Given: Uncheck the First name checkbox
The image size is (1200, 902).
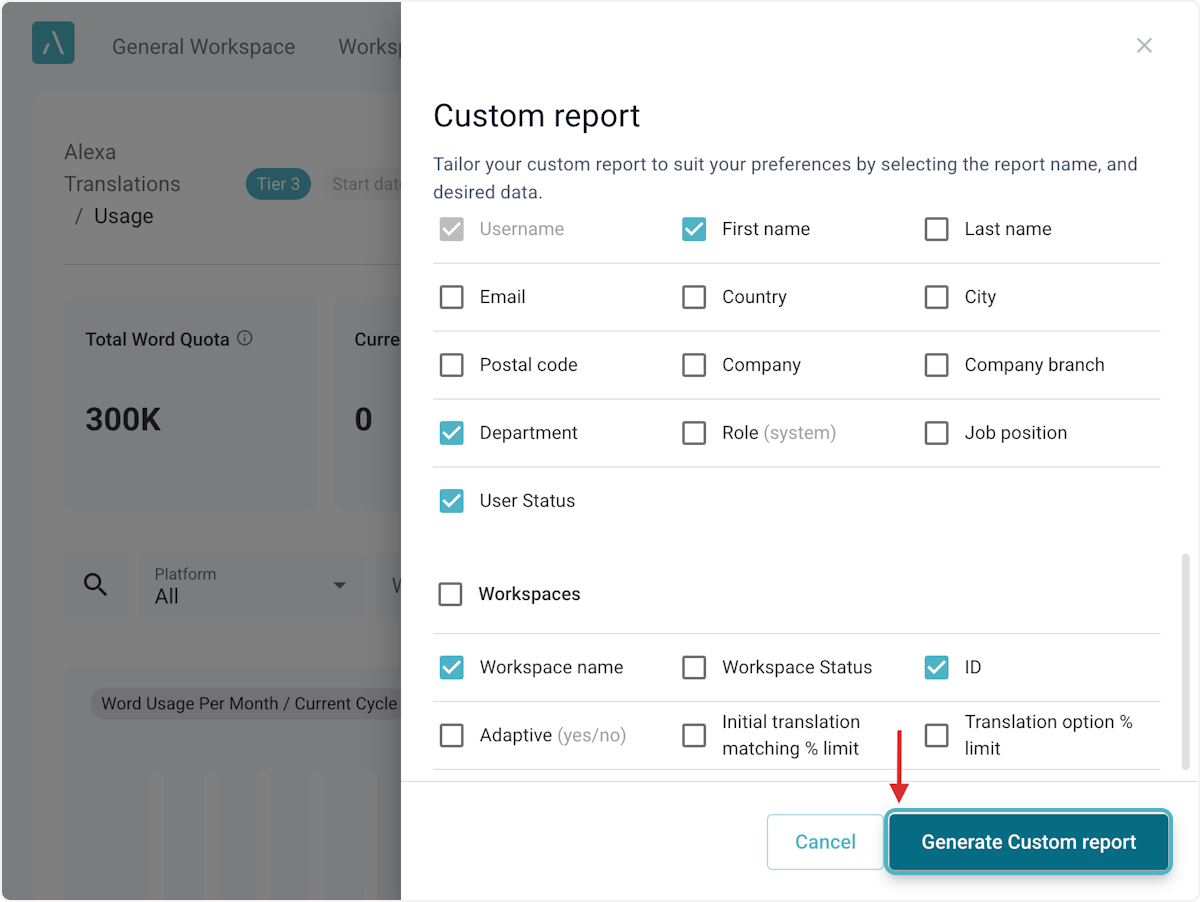Looking at the screenshot, I should tap(694, 229).
